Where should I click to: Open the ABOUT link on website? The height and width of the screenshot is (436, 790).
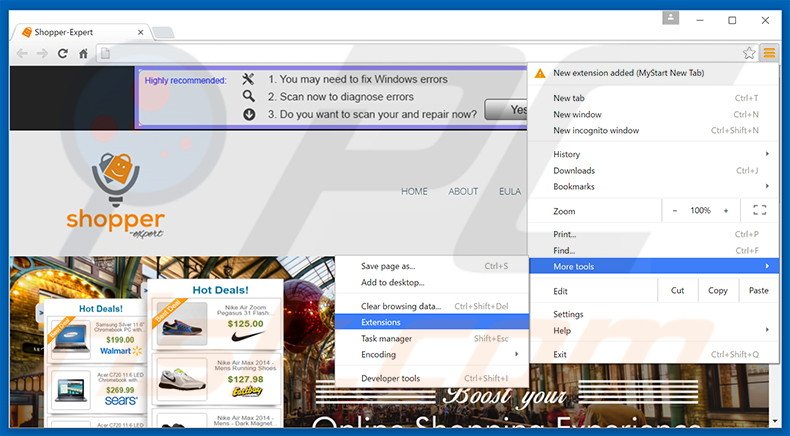[x=463, y=192]
